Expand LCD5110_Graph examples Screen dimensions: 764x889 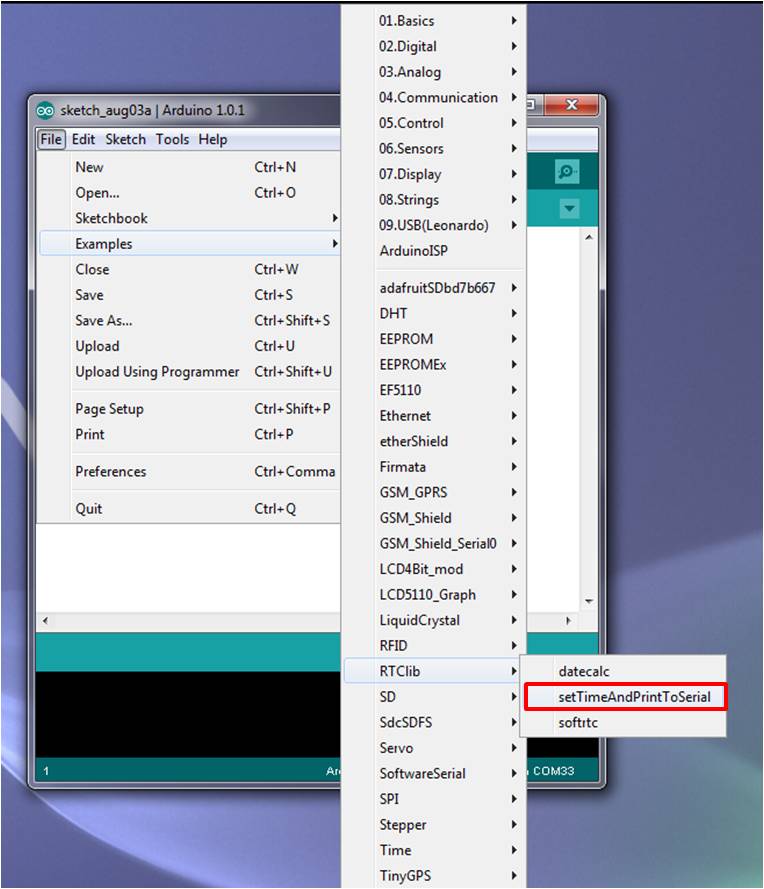(434, 595)
